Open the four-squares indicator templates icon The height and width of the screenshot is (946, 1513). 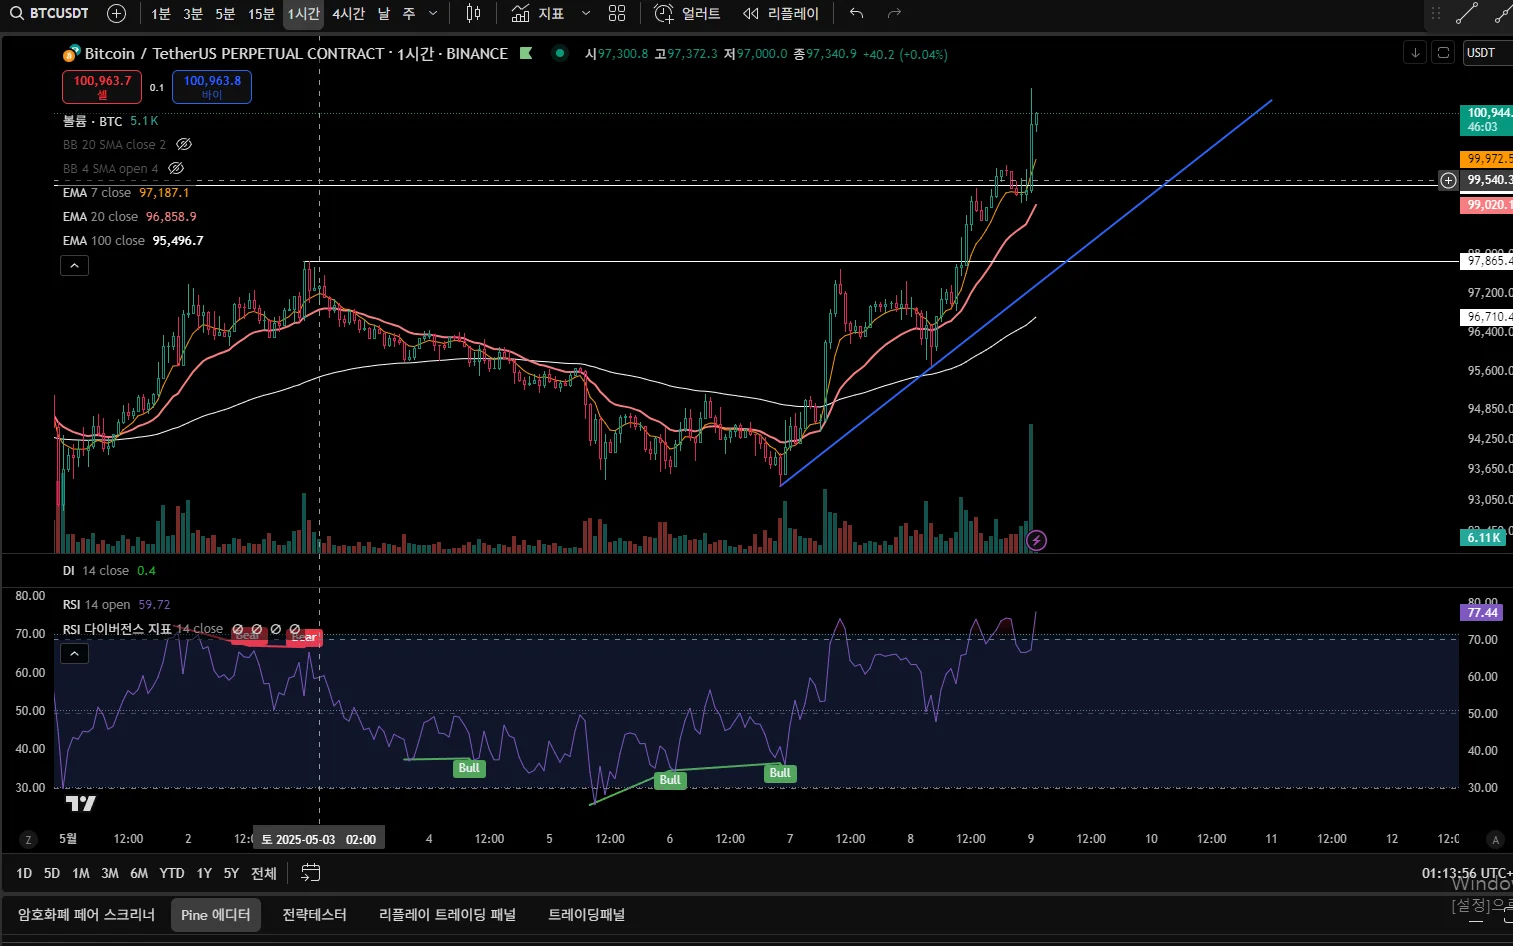pos(617,13)
